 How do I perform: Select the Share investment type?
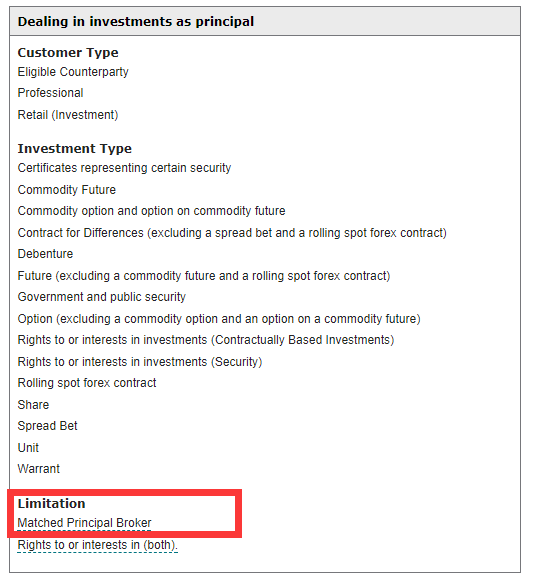point(33,405)
